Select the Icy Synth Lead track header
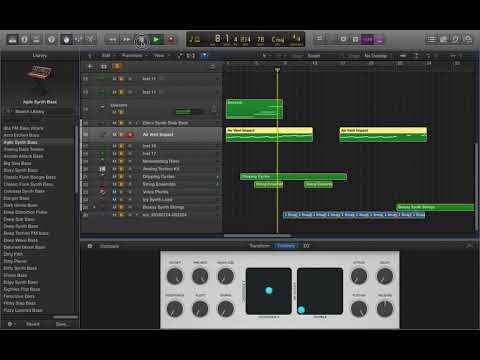This screenshot has height=360, width=480. point(152,200)
